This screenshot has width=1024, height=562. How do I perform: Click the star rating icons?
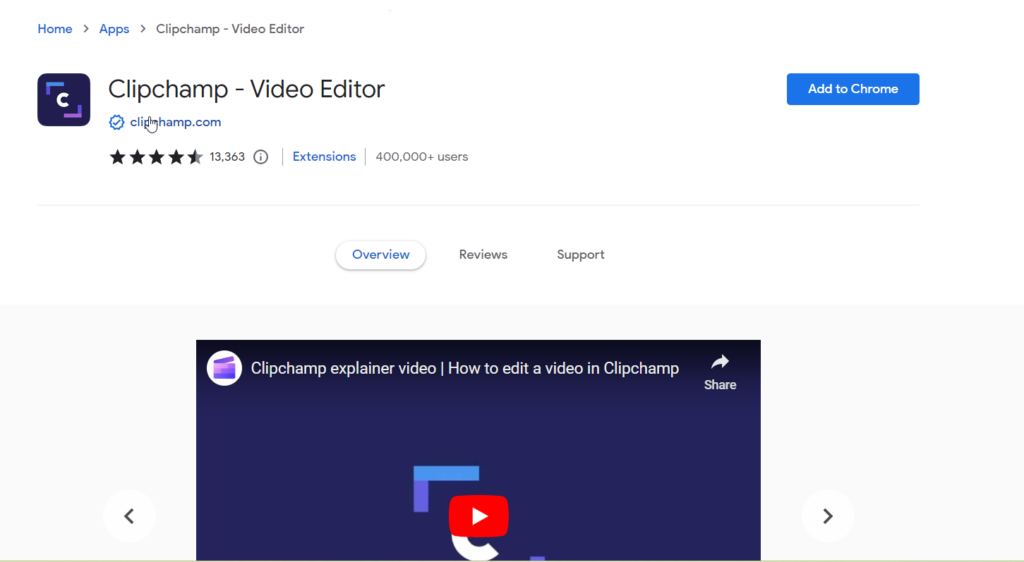pyautogui.click(x=156, y=157)
